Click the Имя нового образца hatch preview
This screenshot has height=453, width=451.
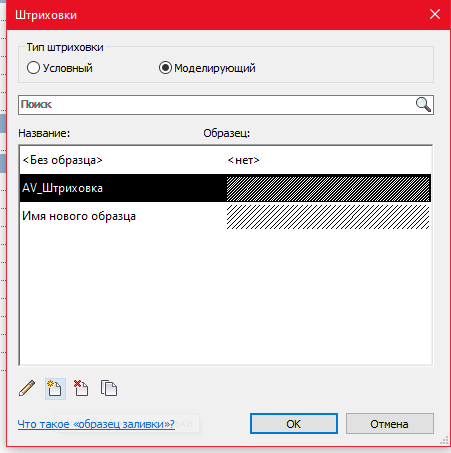(328, 217)
